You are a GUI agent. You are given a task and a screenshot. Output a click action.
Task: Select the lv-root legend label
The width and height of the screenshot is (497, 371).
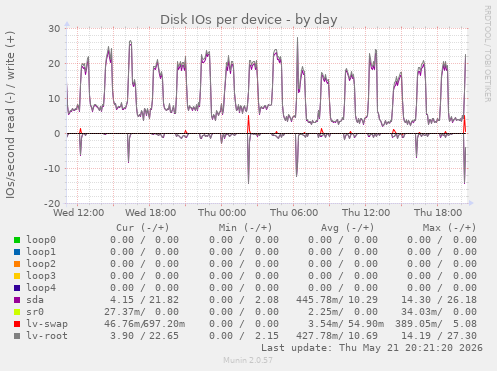tap(47, 336)
